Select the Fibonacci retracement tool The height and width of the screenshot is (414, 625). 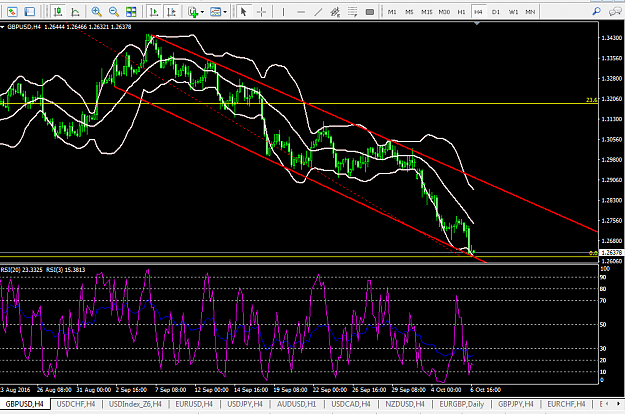click(352, 12)
